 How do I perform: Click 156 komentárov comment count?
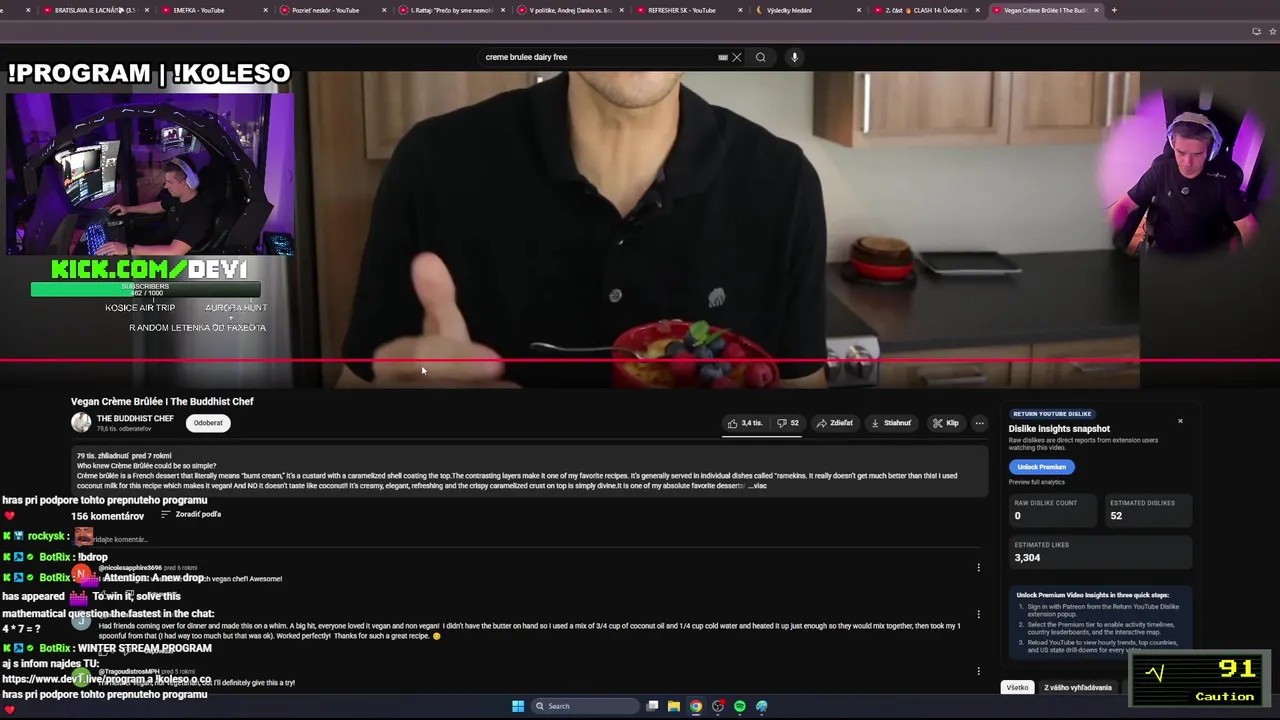click(x=107, y=516)
